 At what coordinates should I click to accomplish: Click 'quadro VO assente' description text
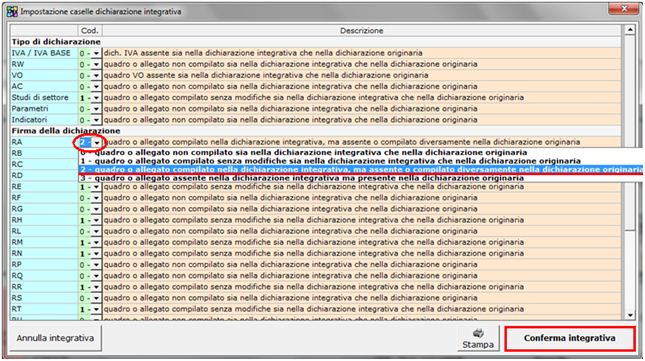pyautogui.click(x=266, y=75)
